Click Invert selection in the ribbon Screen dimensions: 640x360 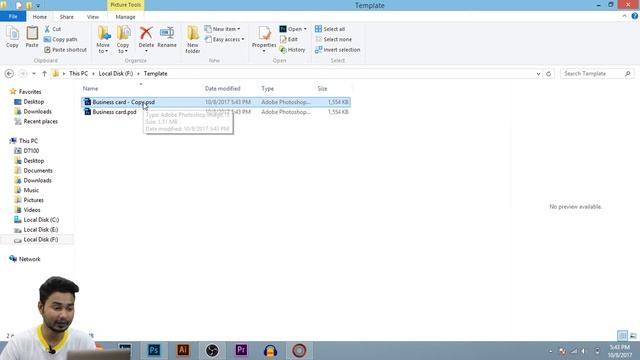[338, 49]
